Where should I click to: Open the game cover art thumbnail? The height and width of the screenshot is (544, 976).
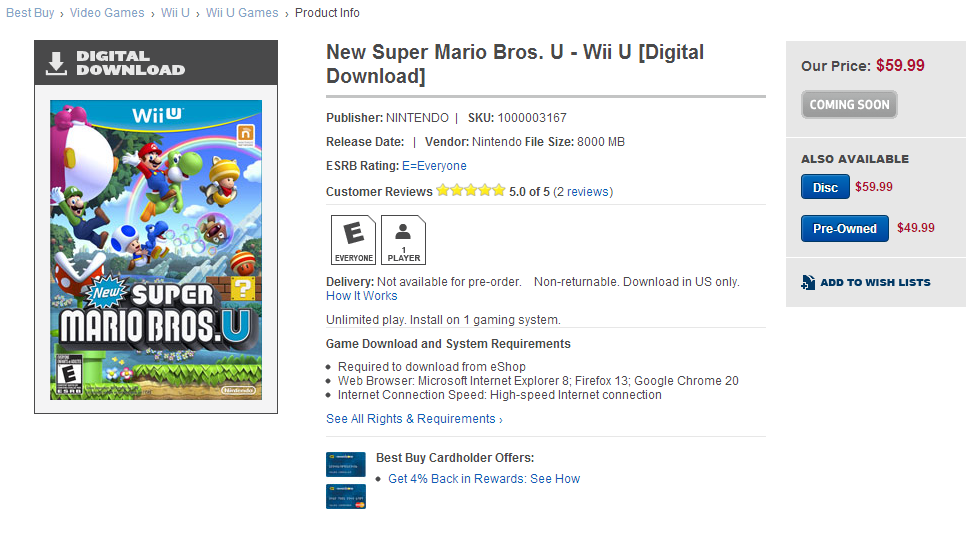click(156, 250)
